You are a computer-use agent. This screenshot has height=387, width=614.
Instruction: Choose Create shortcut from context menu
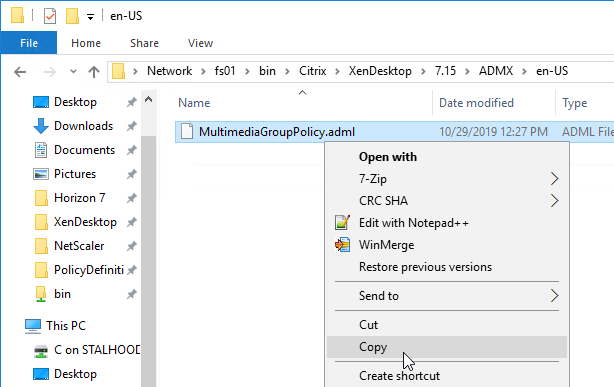tap(447, 376)
